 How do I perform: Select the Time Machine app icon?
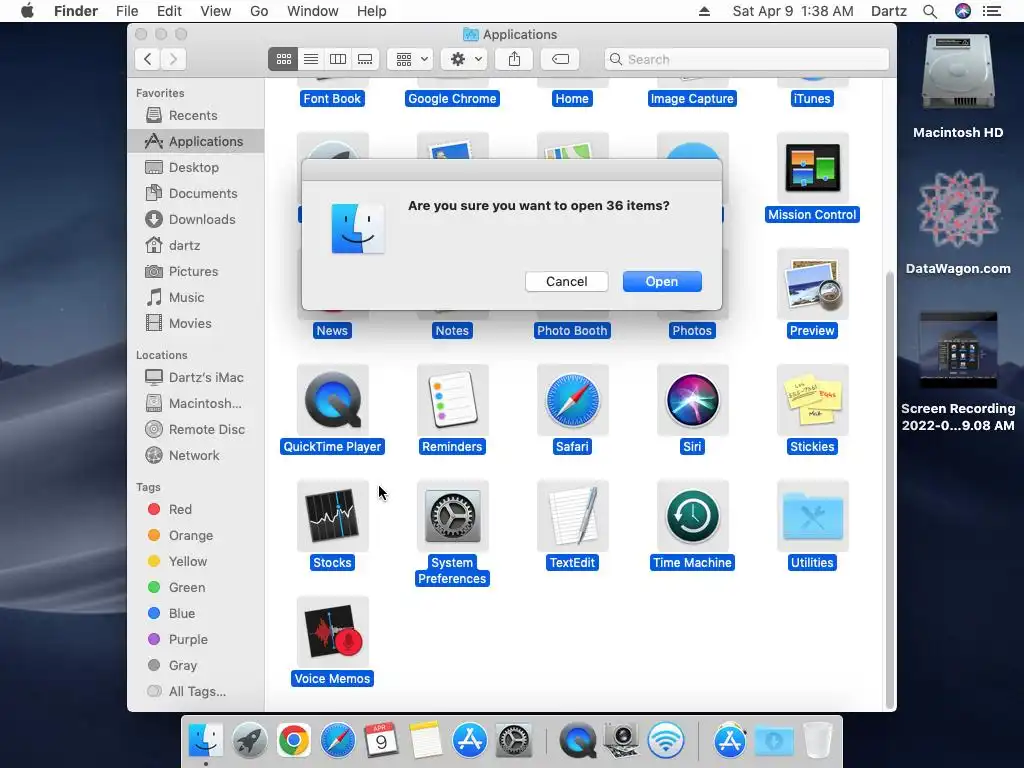coord(692,516)
